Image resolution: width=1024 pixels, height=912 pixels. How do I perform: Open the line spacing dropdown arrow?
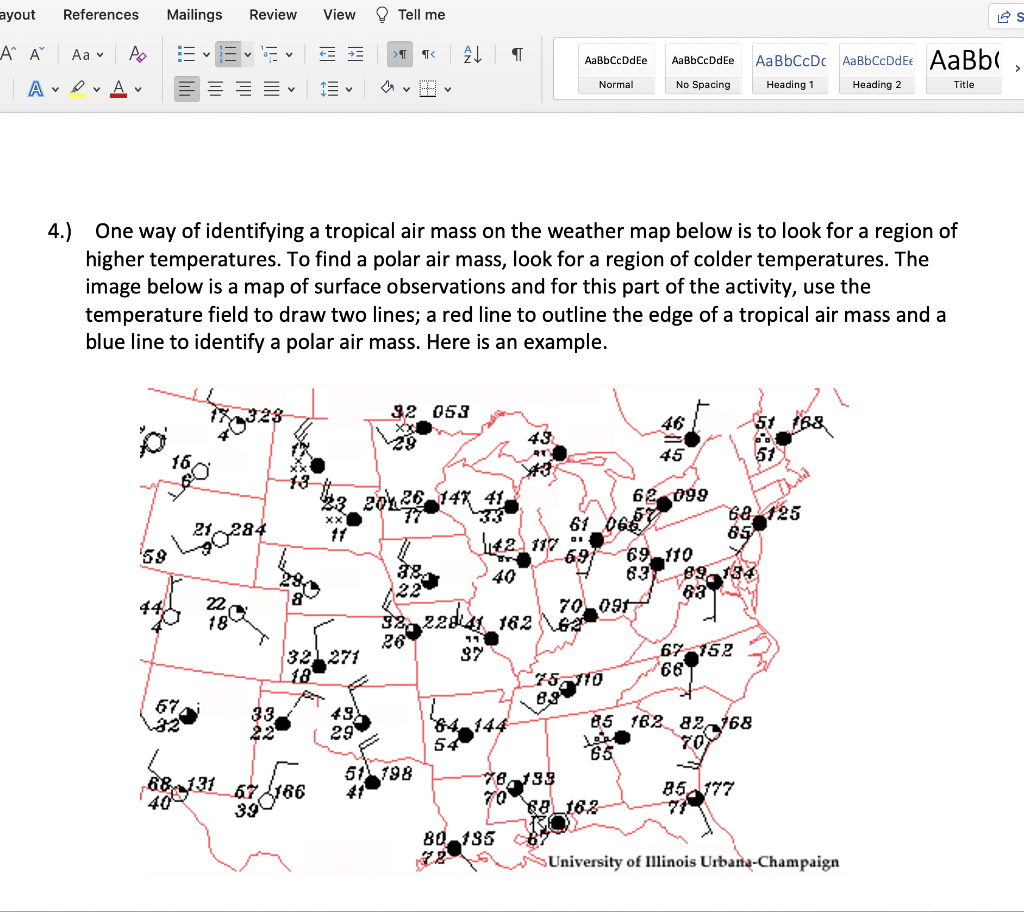(x=349, y=90)
